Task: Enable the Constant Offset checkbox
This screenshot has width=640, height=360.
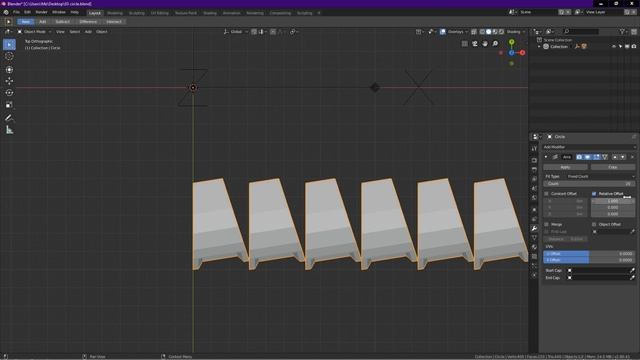Action: point(547,193)
